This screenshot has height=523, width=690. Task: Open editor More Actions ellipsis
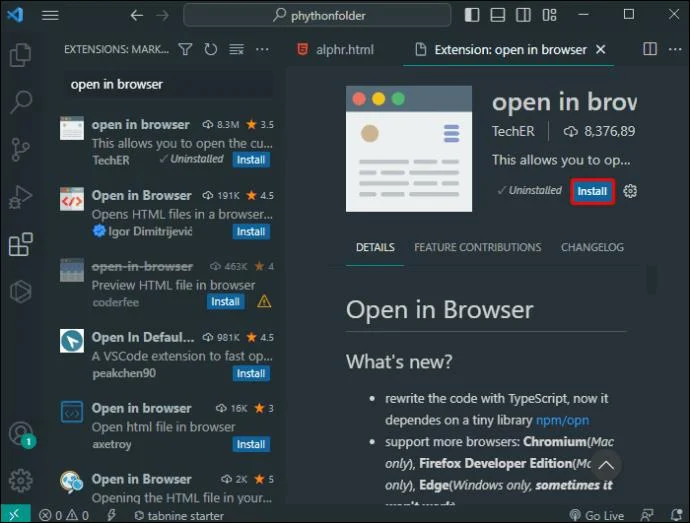click(675, 49)
